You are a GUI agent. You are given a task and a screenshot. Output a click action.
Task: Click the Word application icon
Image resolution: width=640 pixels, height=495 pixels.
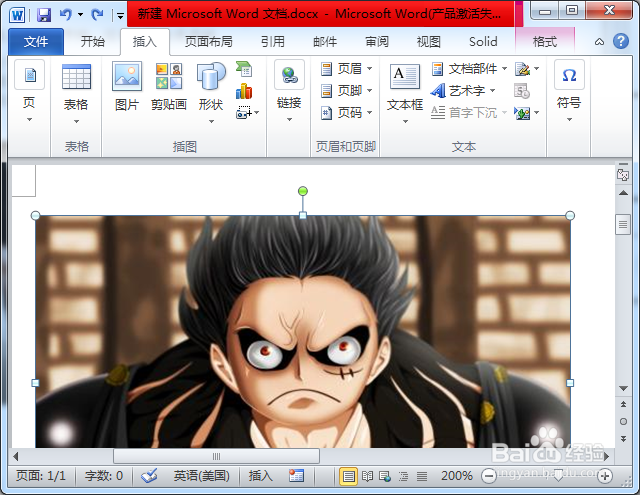coord(17,15)
